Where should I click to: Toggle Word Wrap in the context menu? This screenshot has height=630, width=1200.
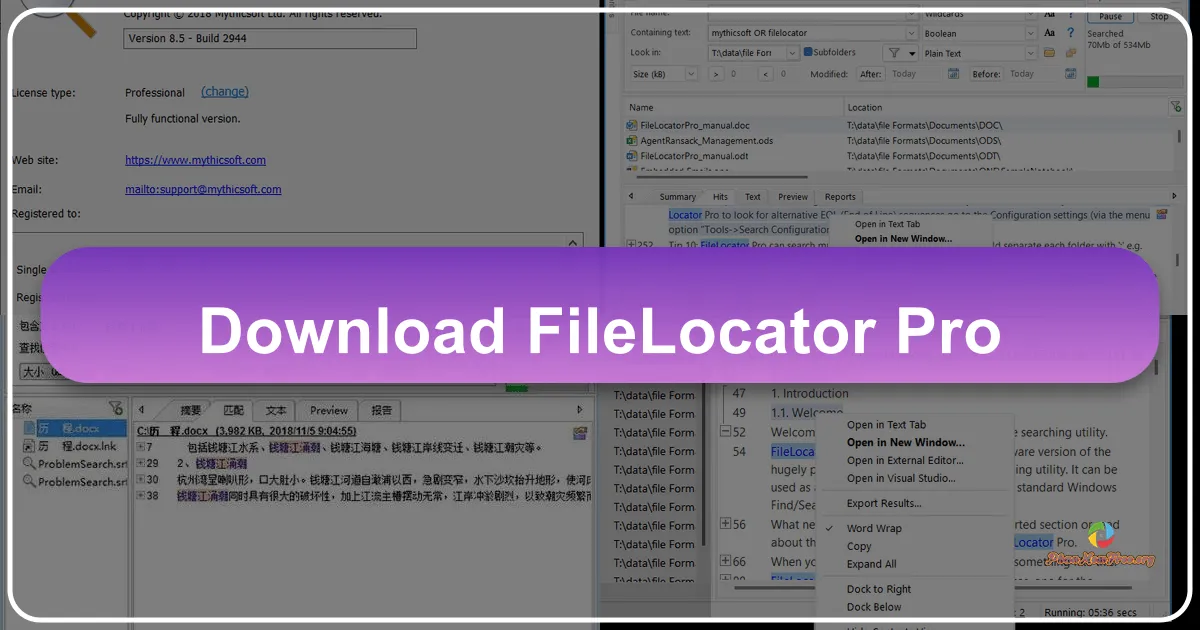(x=873, y=527)
